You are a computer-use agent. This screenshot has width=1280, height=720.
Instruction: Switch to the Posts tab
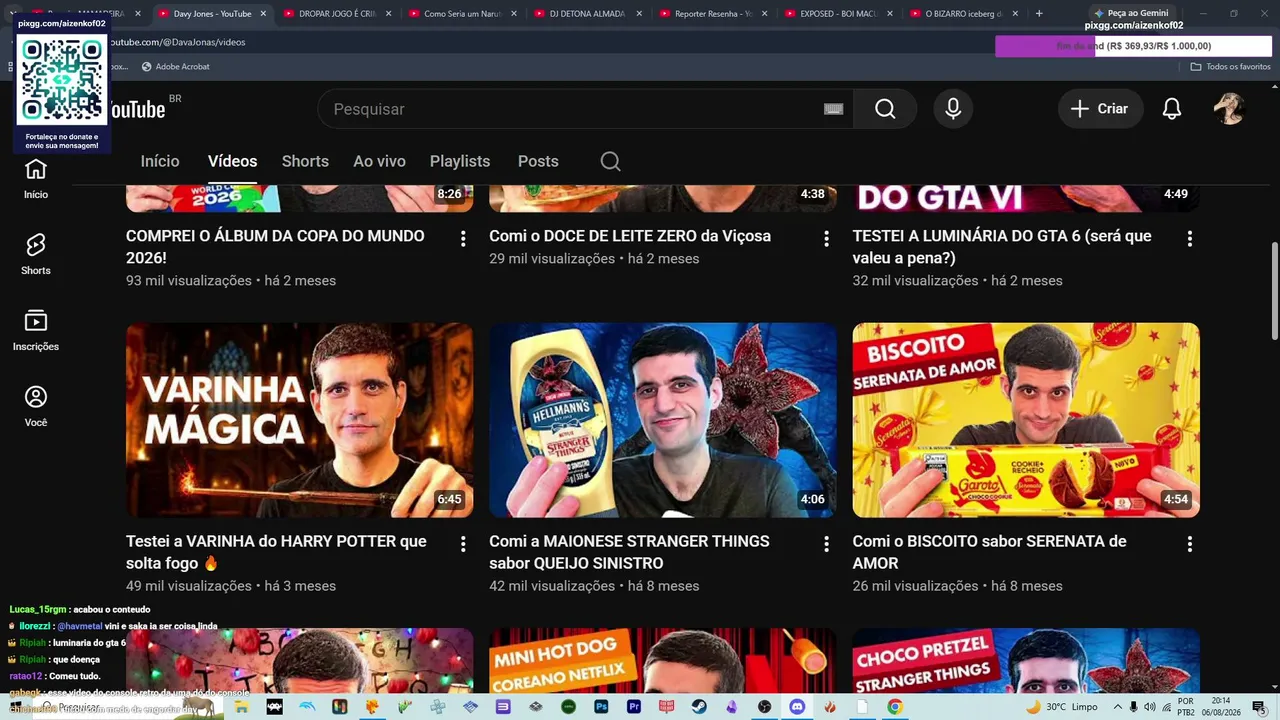(x=538, y=161)
